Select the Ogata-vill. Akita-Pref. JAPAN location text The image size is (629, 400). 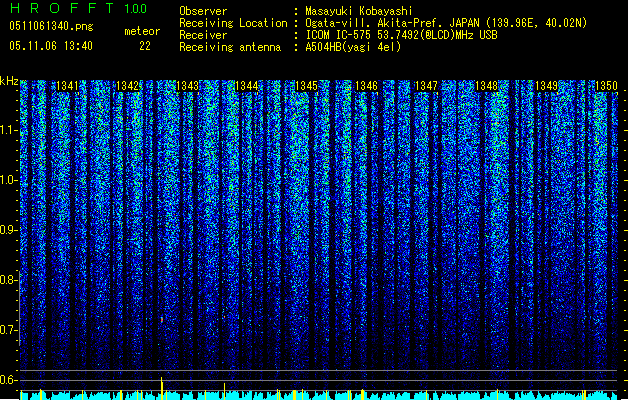pos(446,23)
